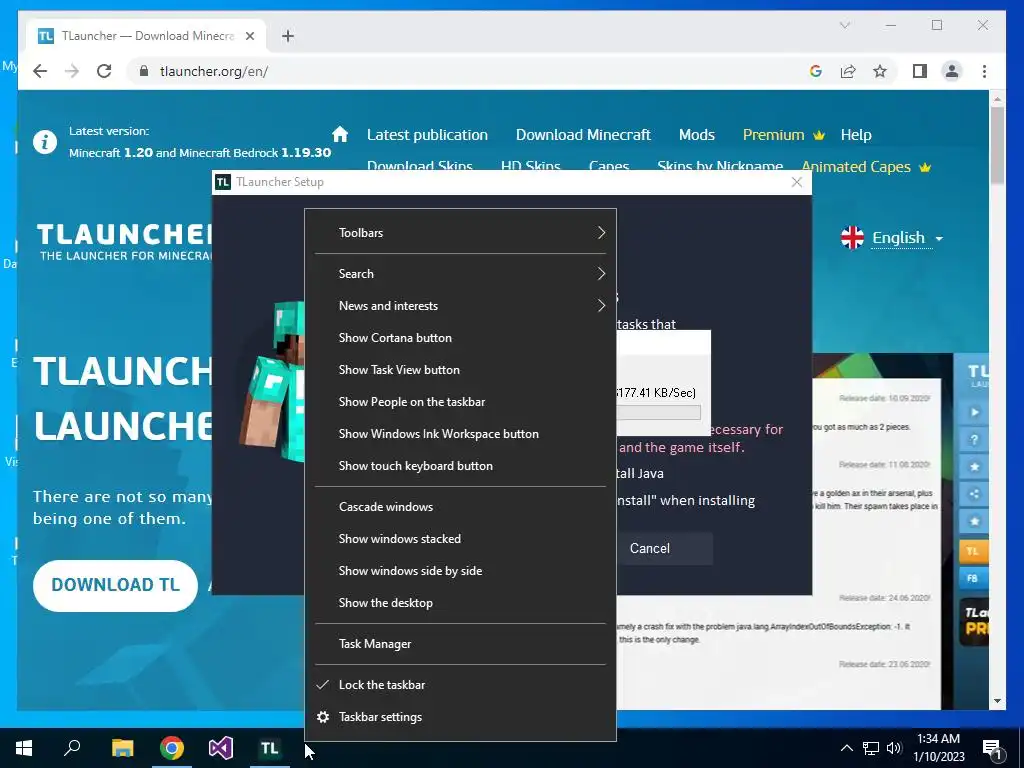
Task: Open Download Minecraft link
Action: 583,135
